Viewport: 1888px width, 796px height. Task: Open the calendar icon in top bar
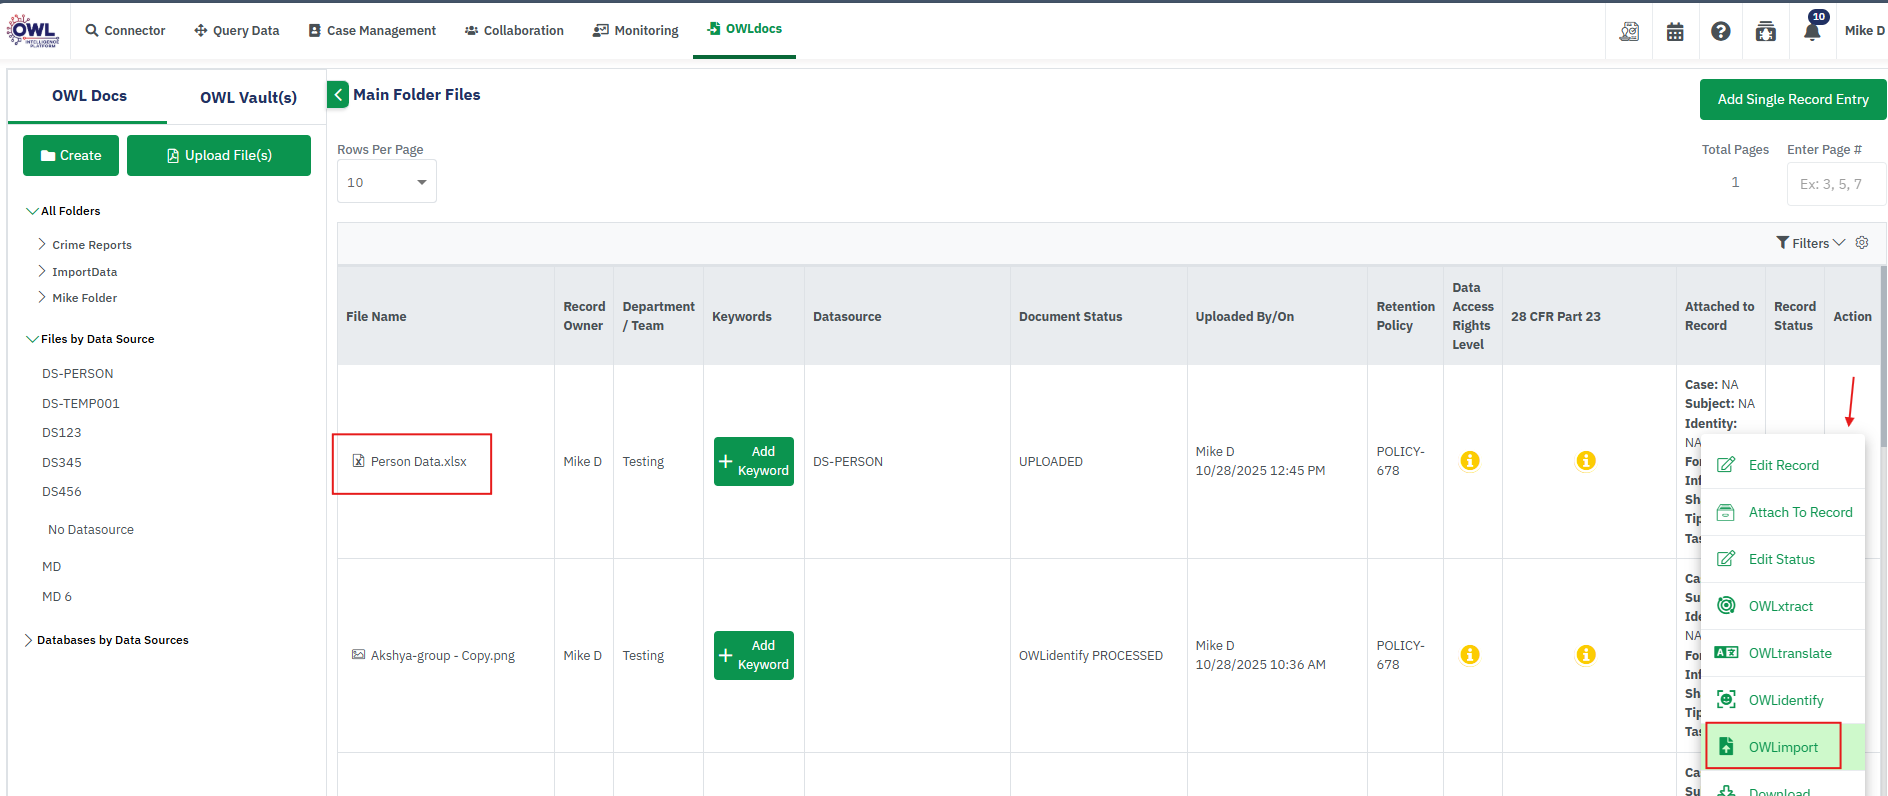click(1675, 32)
